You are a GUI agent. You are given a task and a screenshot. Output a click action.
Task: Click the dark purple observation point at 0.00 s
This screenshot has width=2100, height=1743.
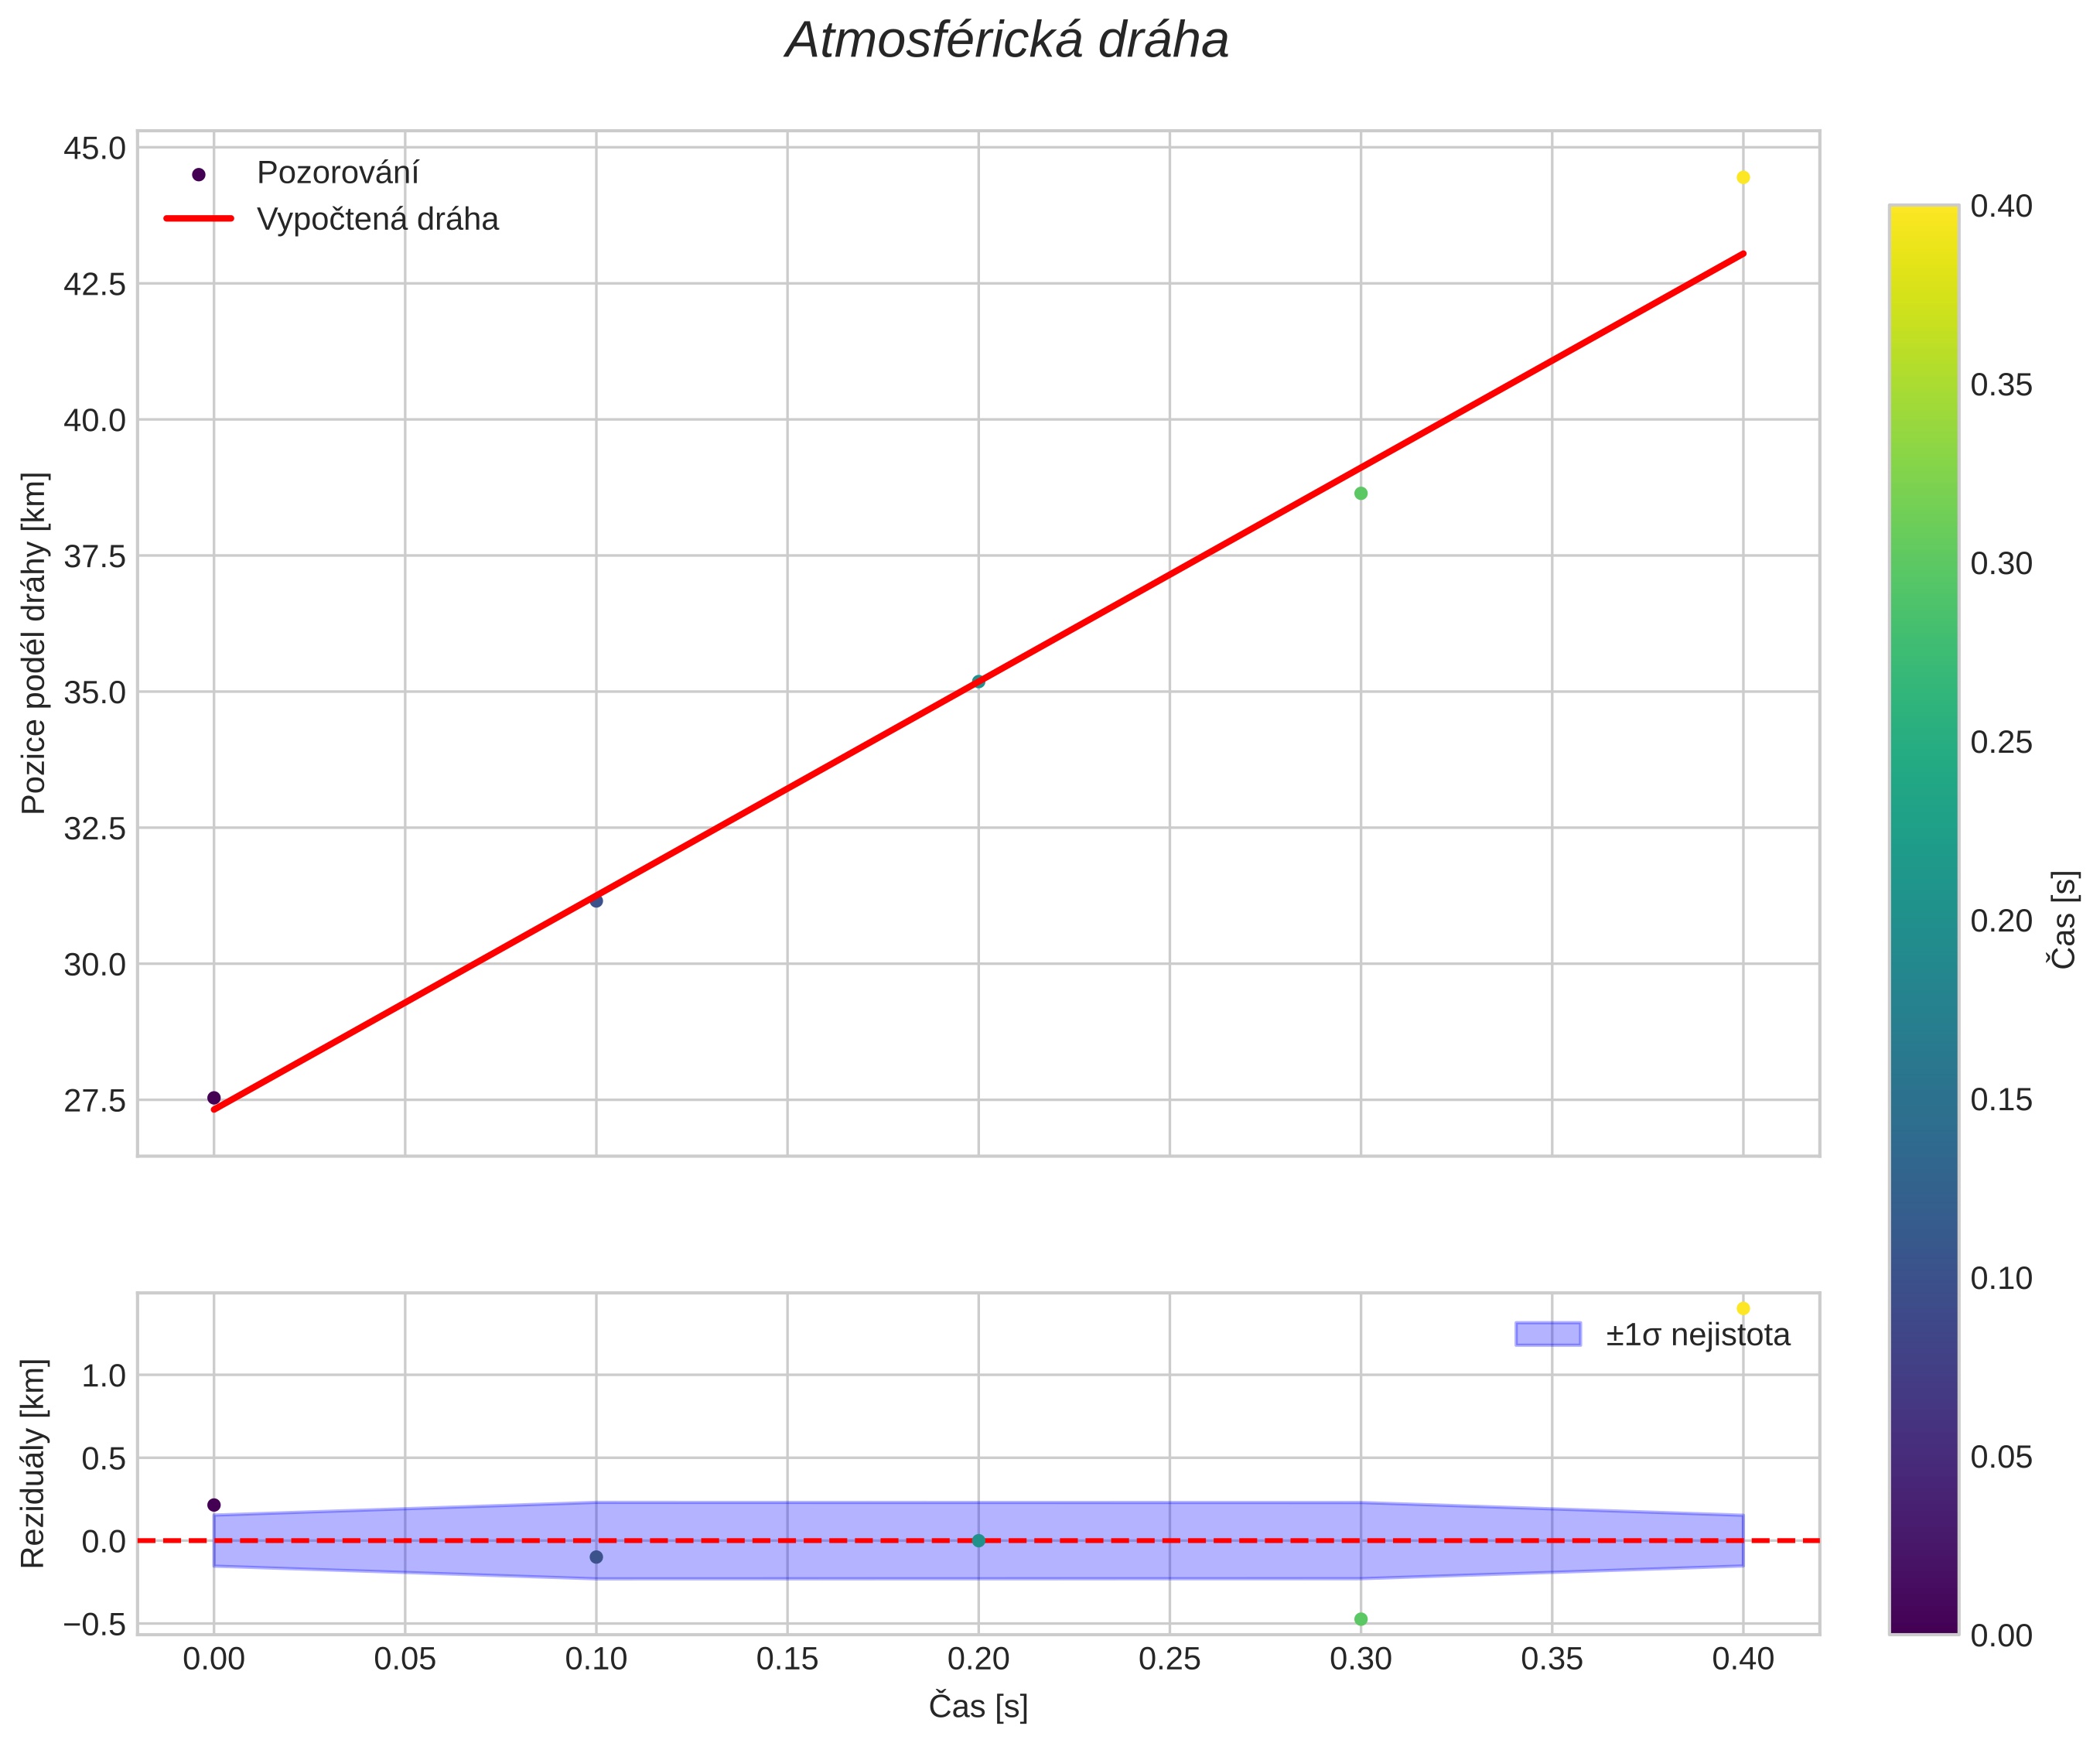pos(213,1097)
